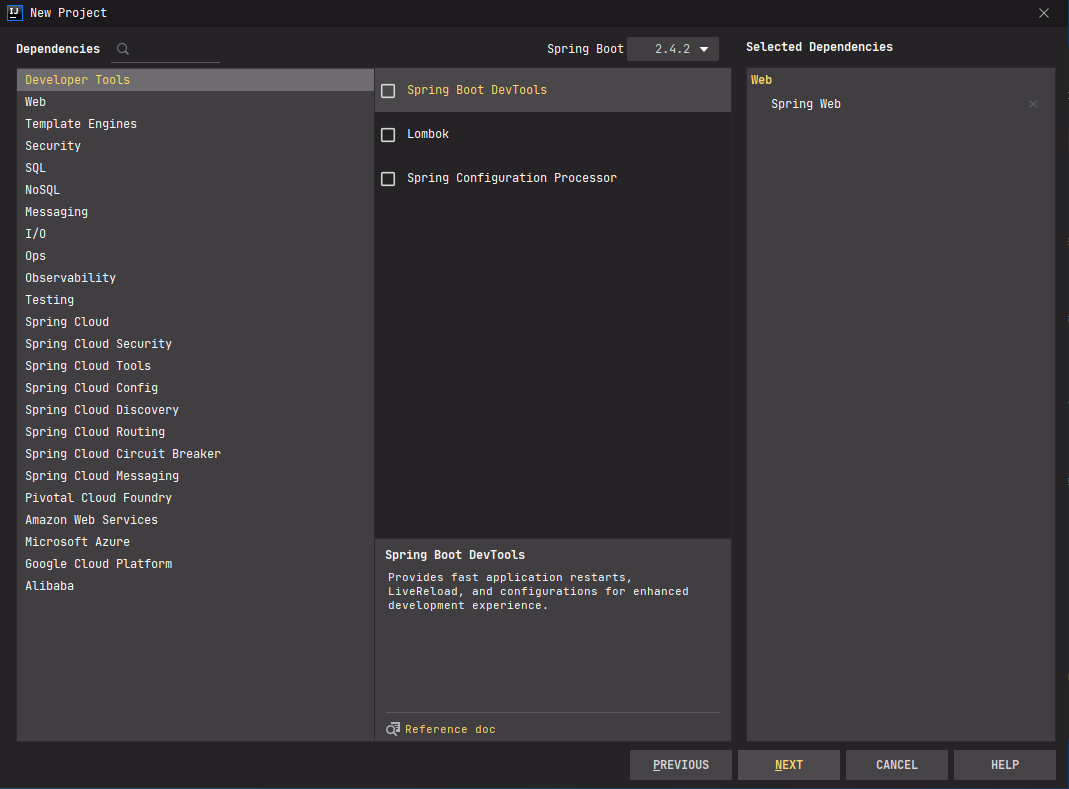Viewport: 1069px width, 789px height.
Task: Tick Spring Configuration Processor checkbox
Action: pyautogui.click(x=388, y=179)
